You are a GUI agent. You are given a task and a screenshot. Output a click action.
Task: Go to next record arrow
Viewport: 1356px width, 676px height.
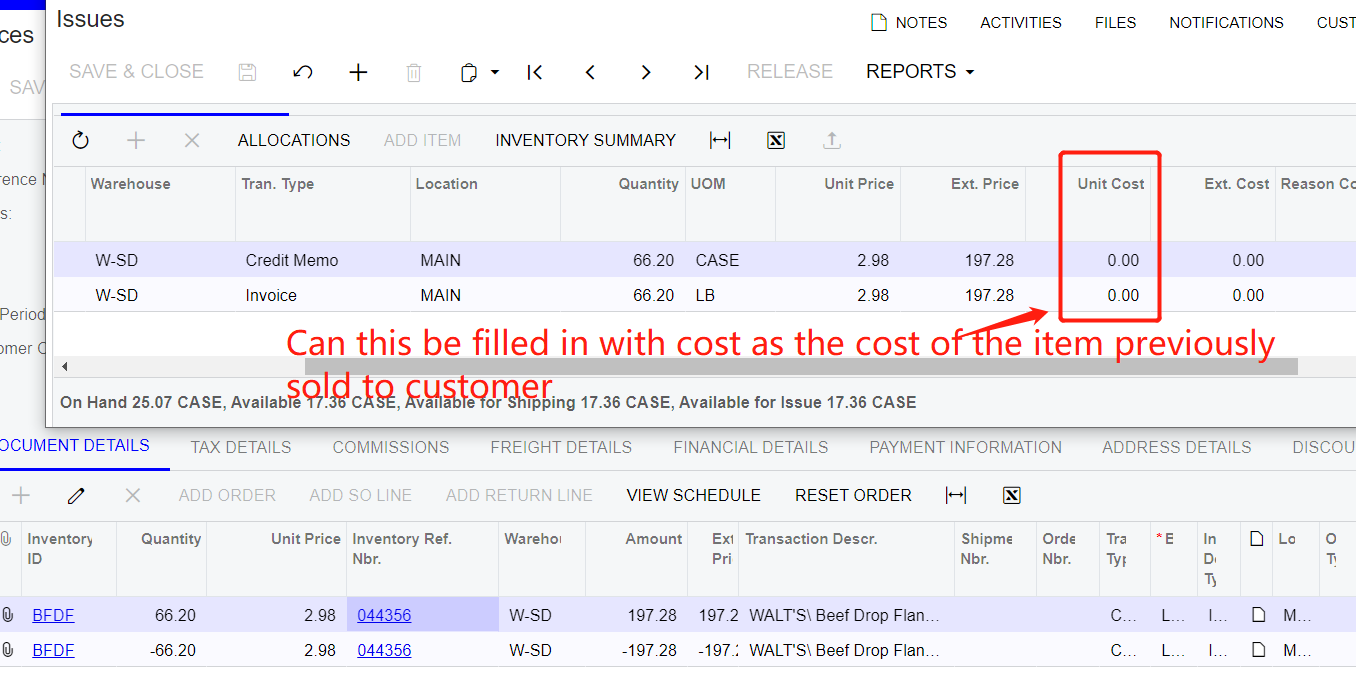point(646,72)
